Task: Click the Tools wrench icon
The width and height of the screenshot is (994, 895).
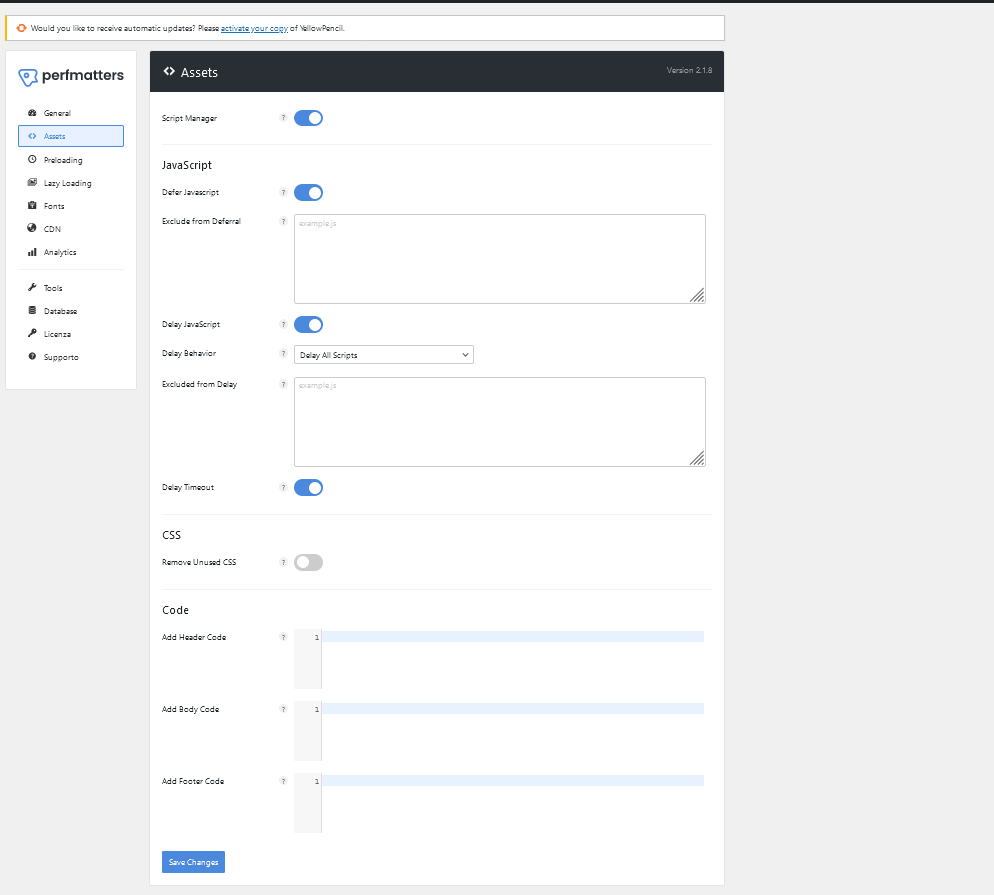Action: 32,287
